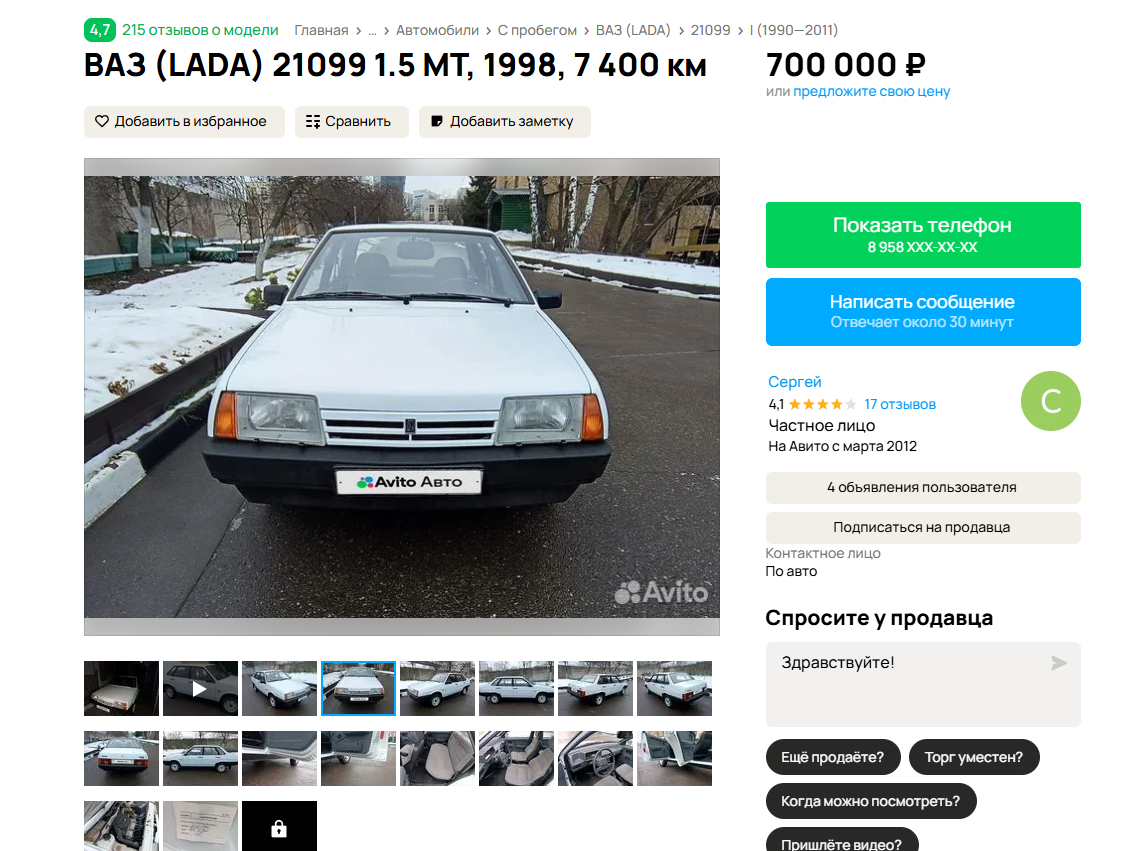Click the heart icon to add to favorites

102,121
